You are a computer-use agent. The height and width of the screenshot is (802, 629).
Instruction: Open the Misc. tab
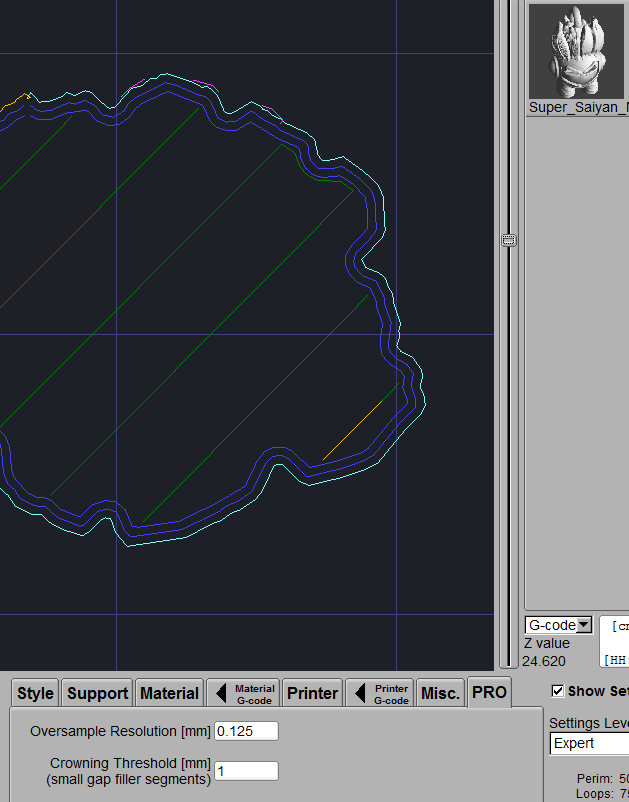(440, 693)
